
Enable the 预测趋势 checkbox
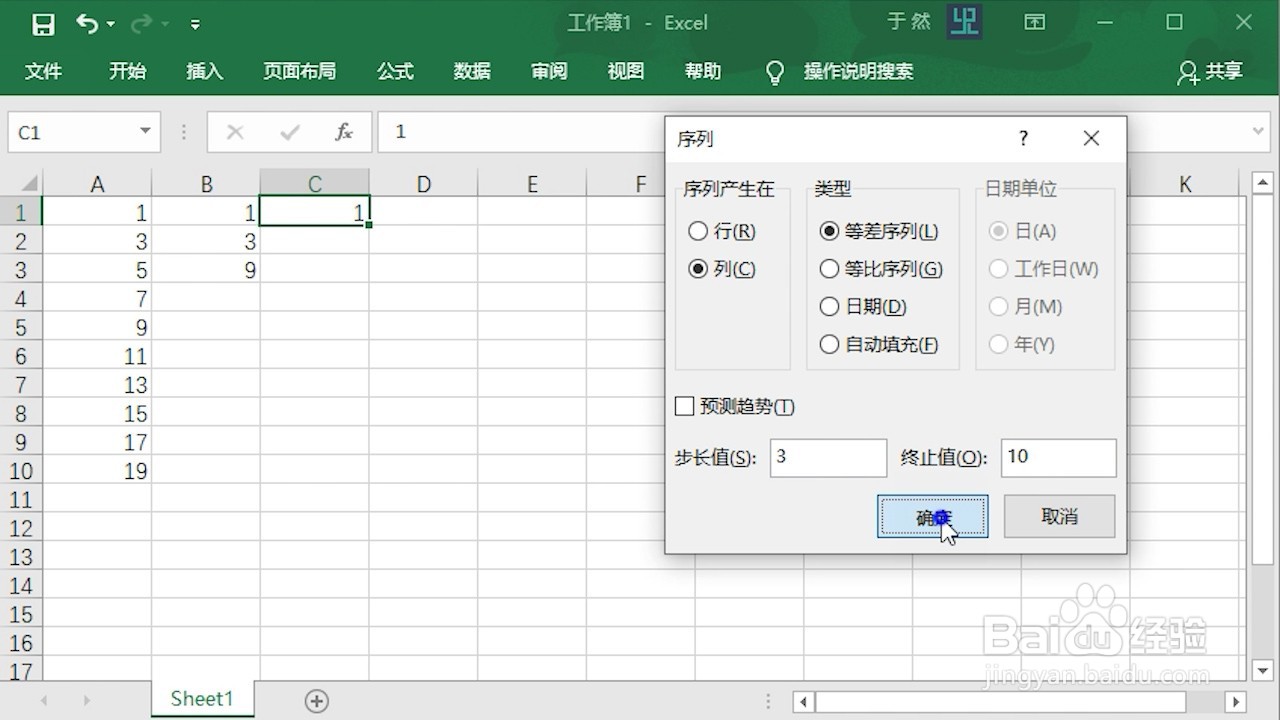tap(685, 406)
